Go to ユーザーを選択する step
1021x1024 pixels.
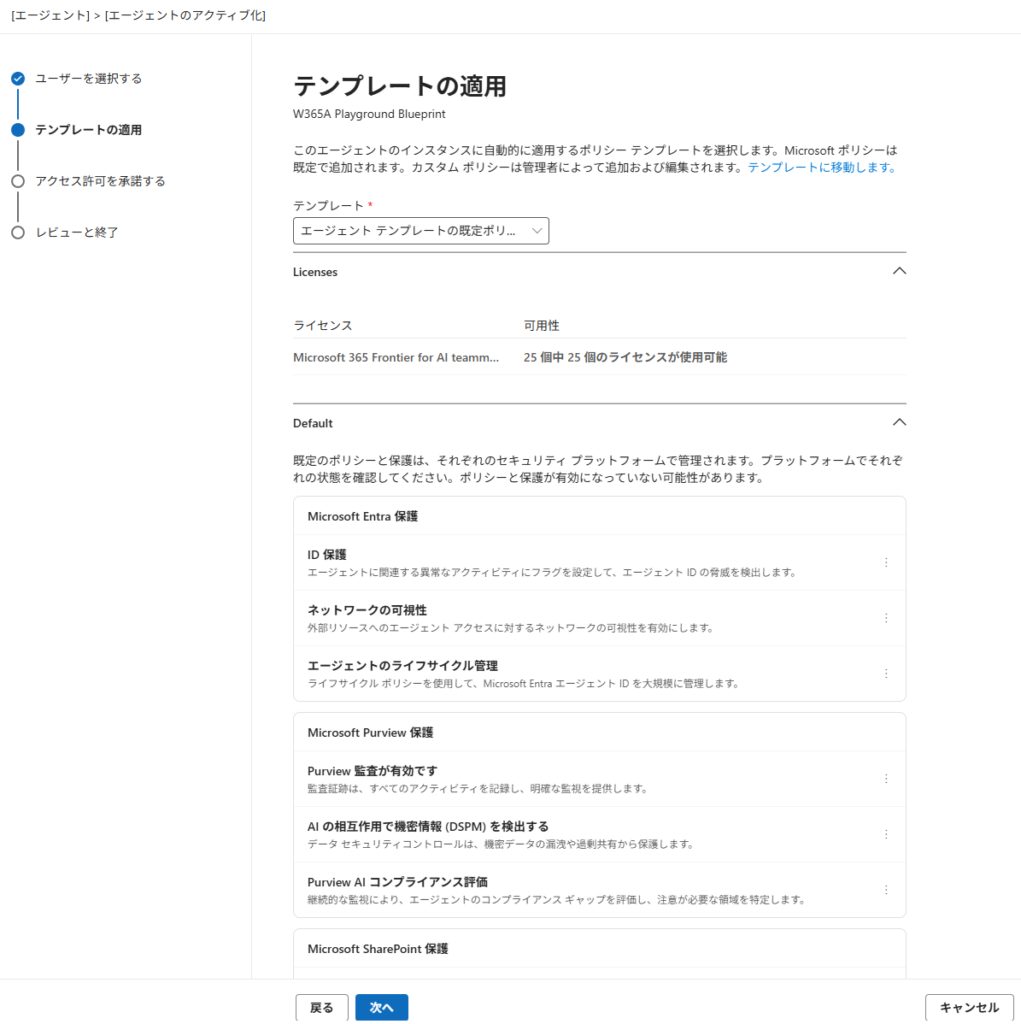(x=88, y=78)
